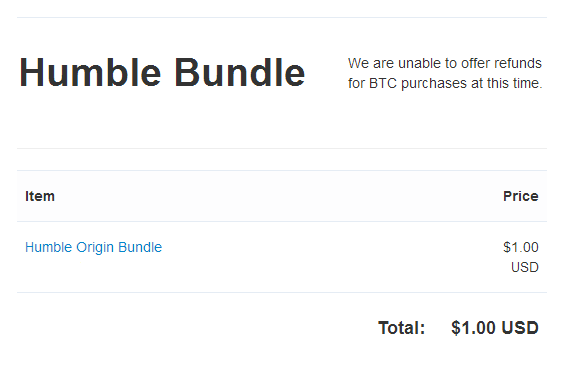Click the $1.00 price in the item row

click(521, 247)
